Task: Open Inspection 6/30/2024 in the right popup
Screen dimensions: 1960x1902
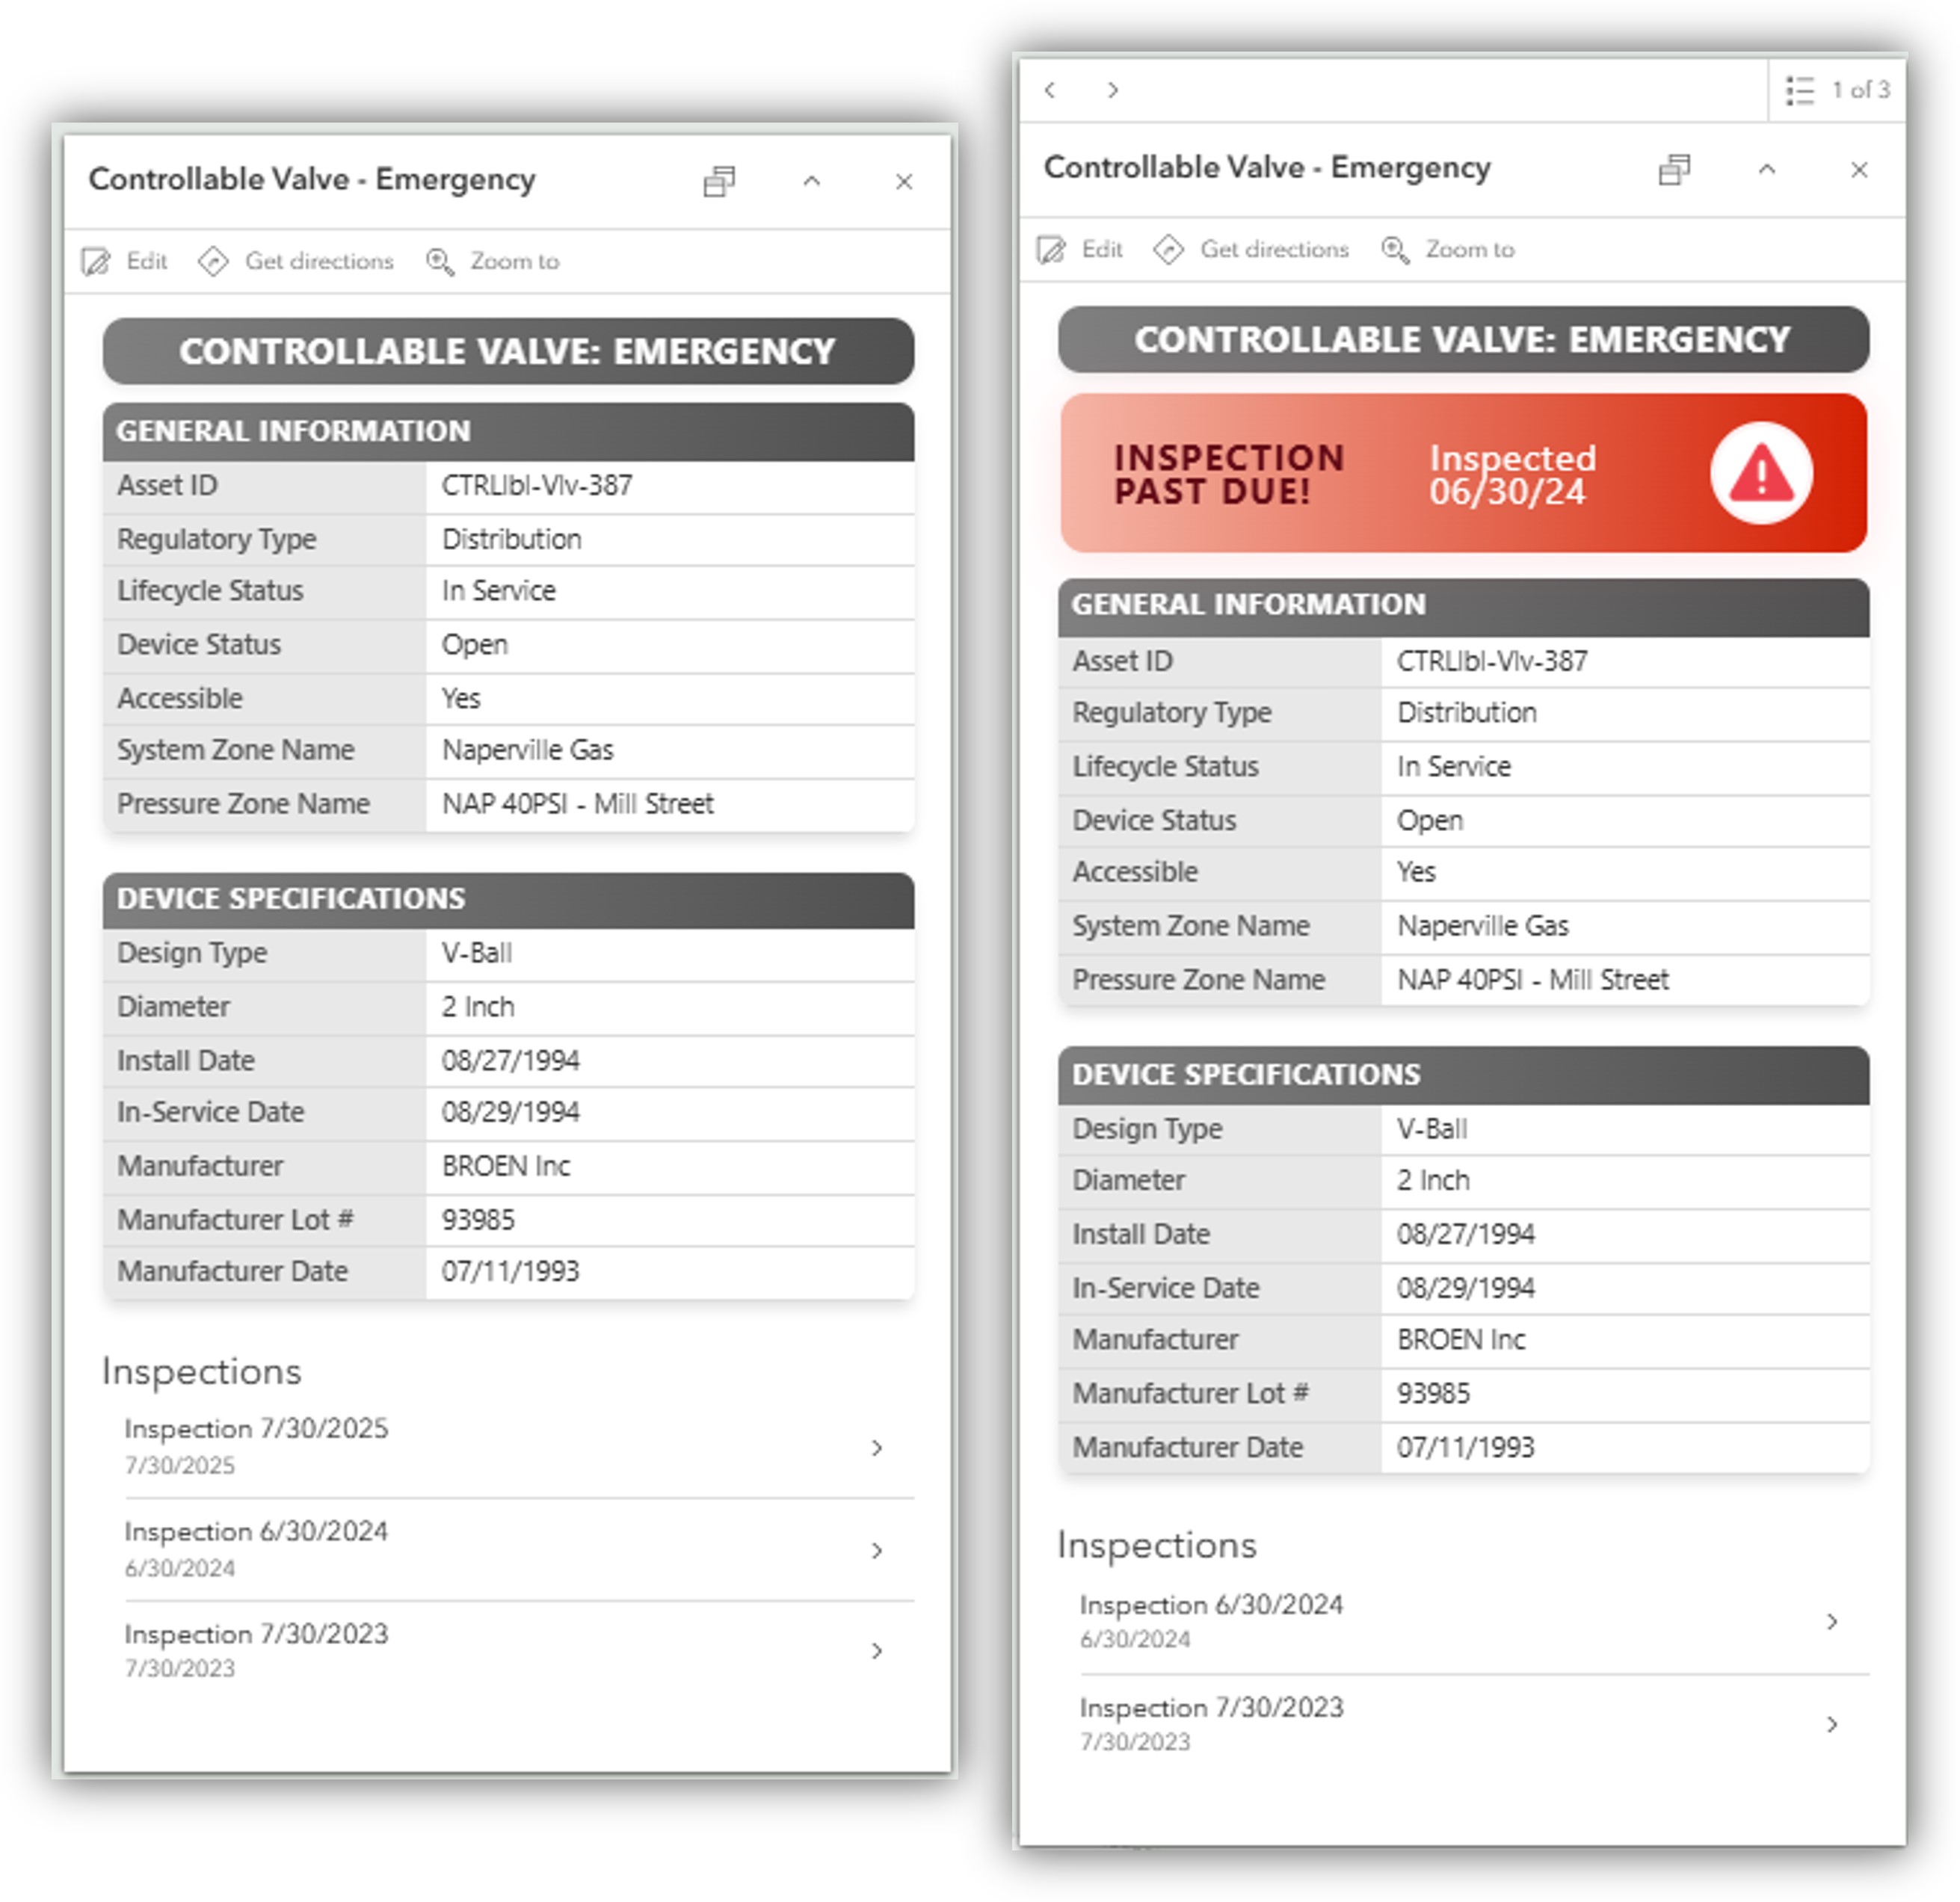Action: point(1474,1622)
